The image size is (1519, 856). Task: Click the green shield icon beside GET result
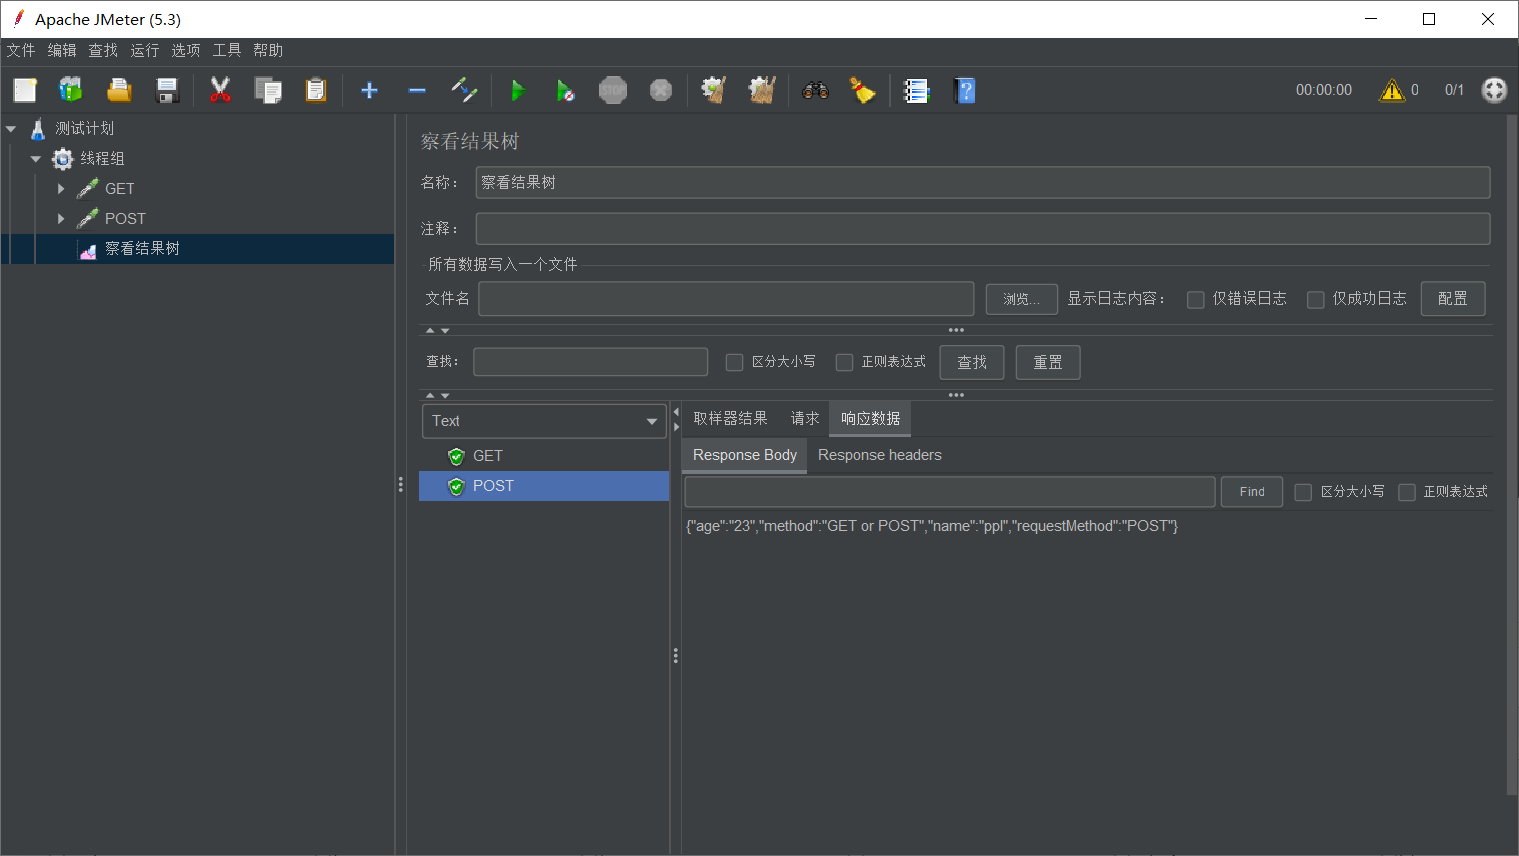(x=457, y=456)
